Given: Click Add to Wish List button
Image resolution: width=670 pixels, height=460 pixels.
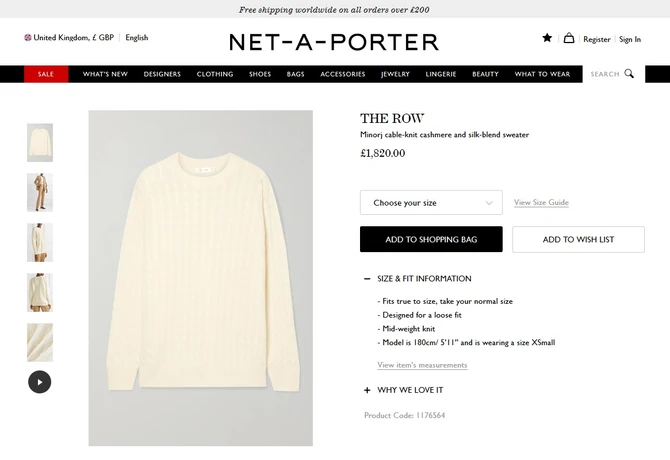Looking at the screenshot, I should [x=578, y=240].
